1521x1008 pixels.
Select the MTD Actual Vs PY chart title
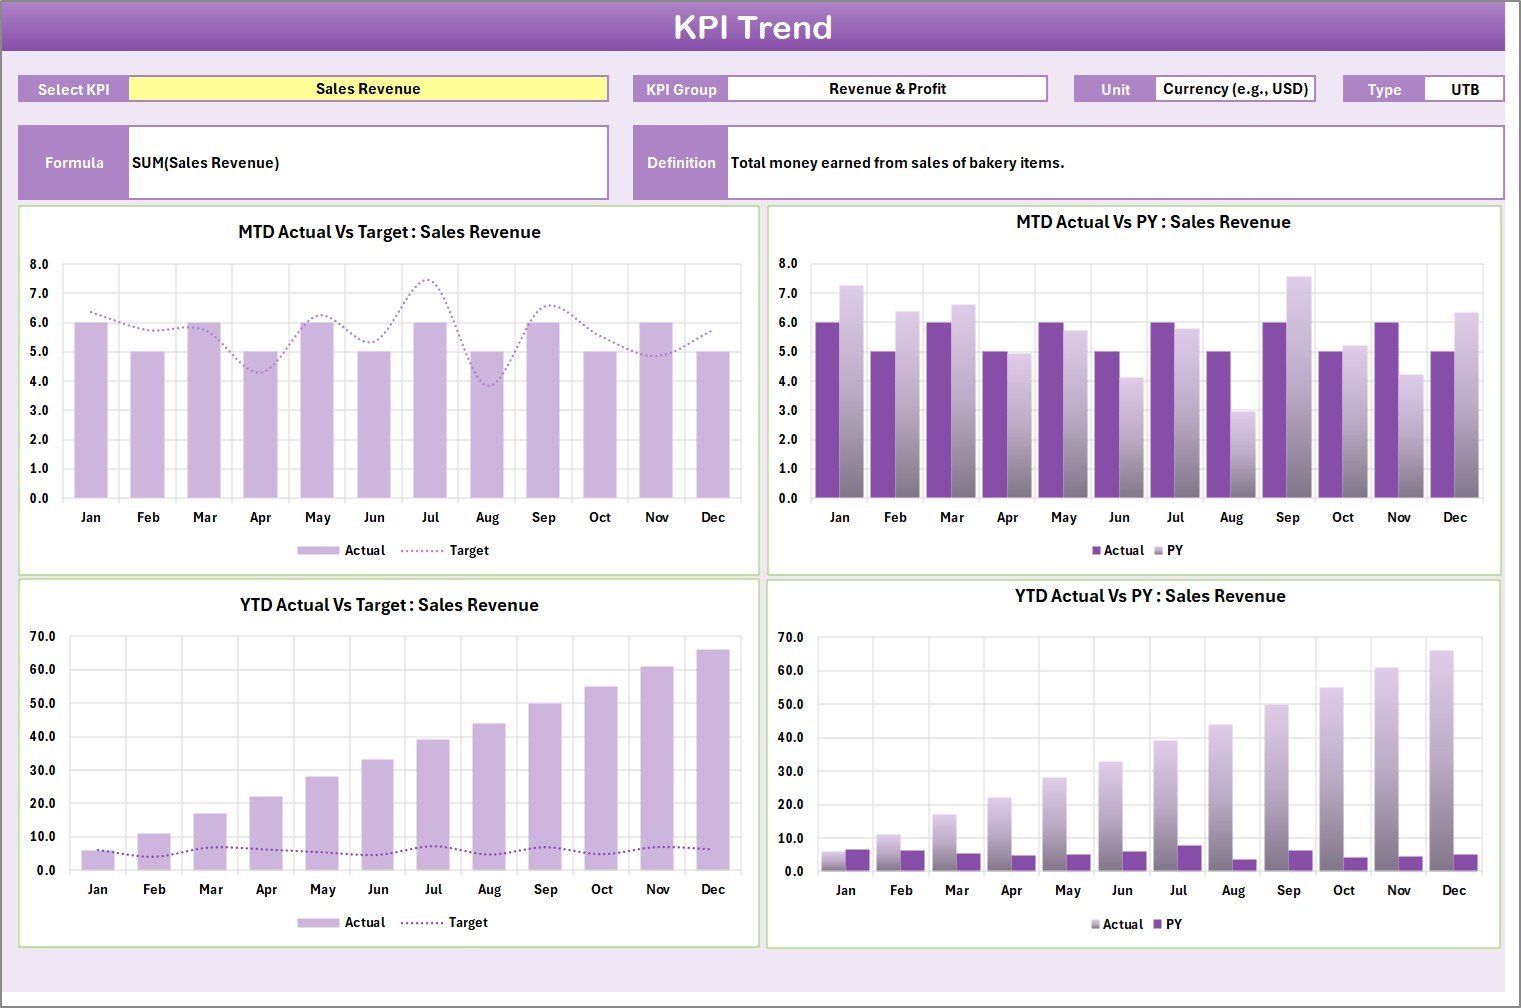pyautogui.click(x=1153, y=222)
